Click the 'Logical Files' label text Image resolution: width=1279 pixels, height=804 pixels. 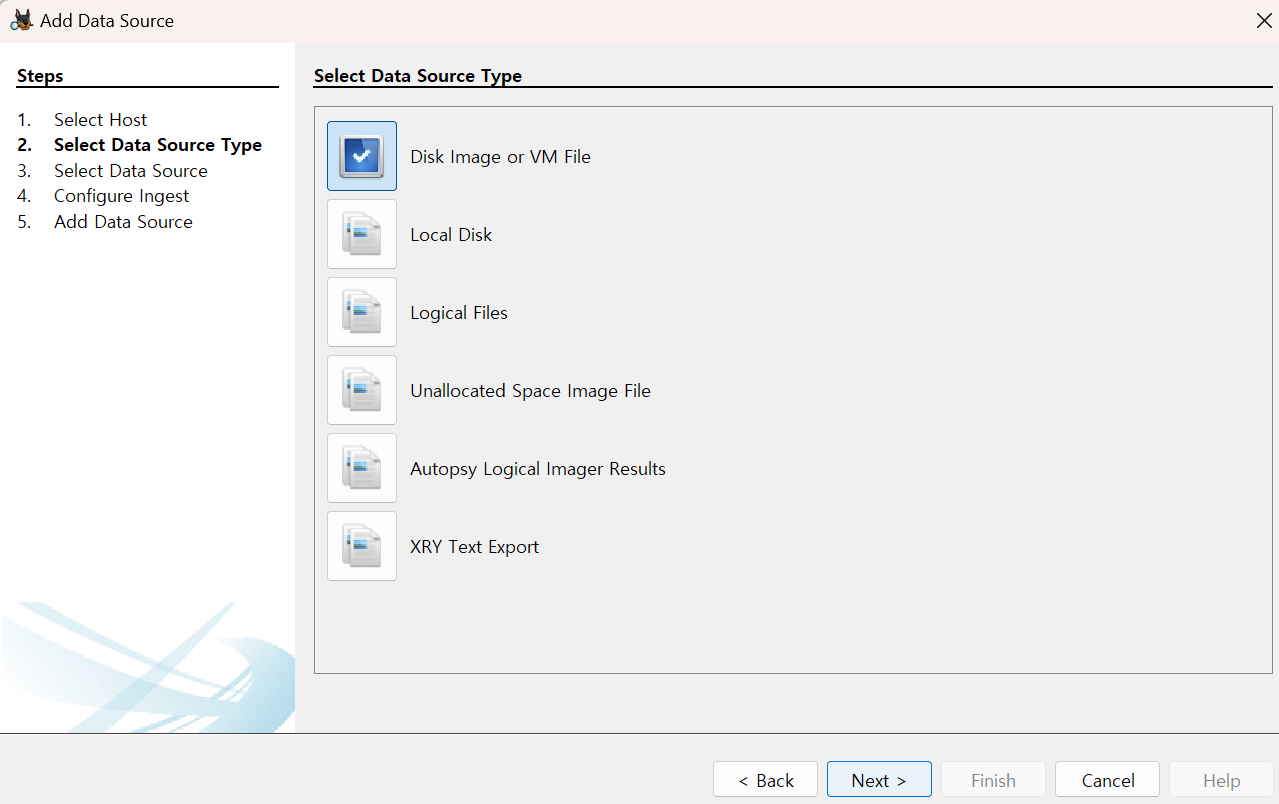tap(459, 313)
